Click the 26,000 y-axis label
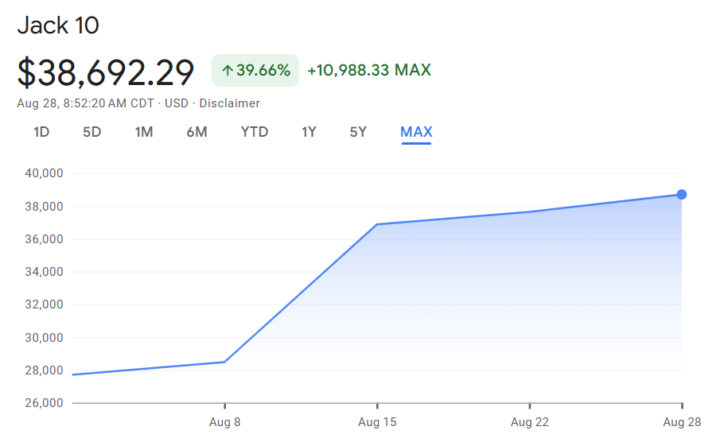This screenshot has width=720, height=442. (x=44, y=403)
